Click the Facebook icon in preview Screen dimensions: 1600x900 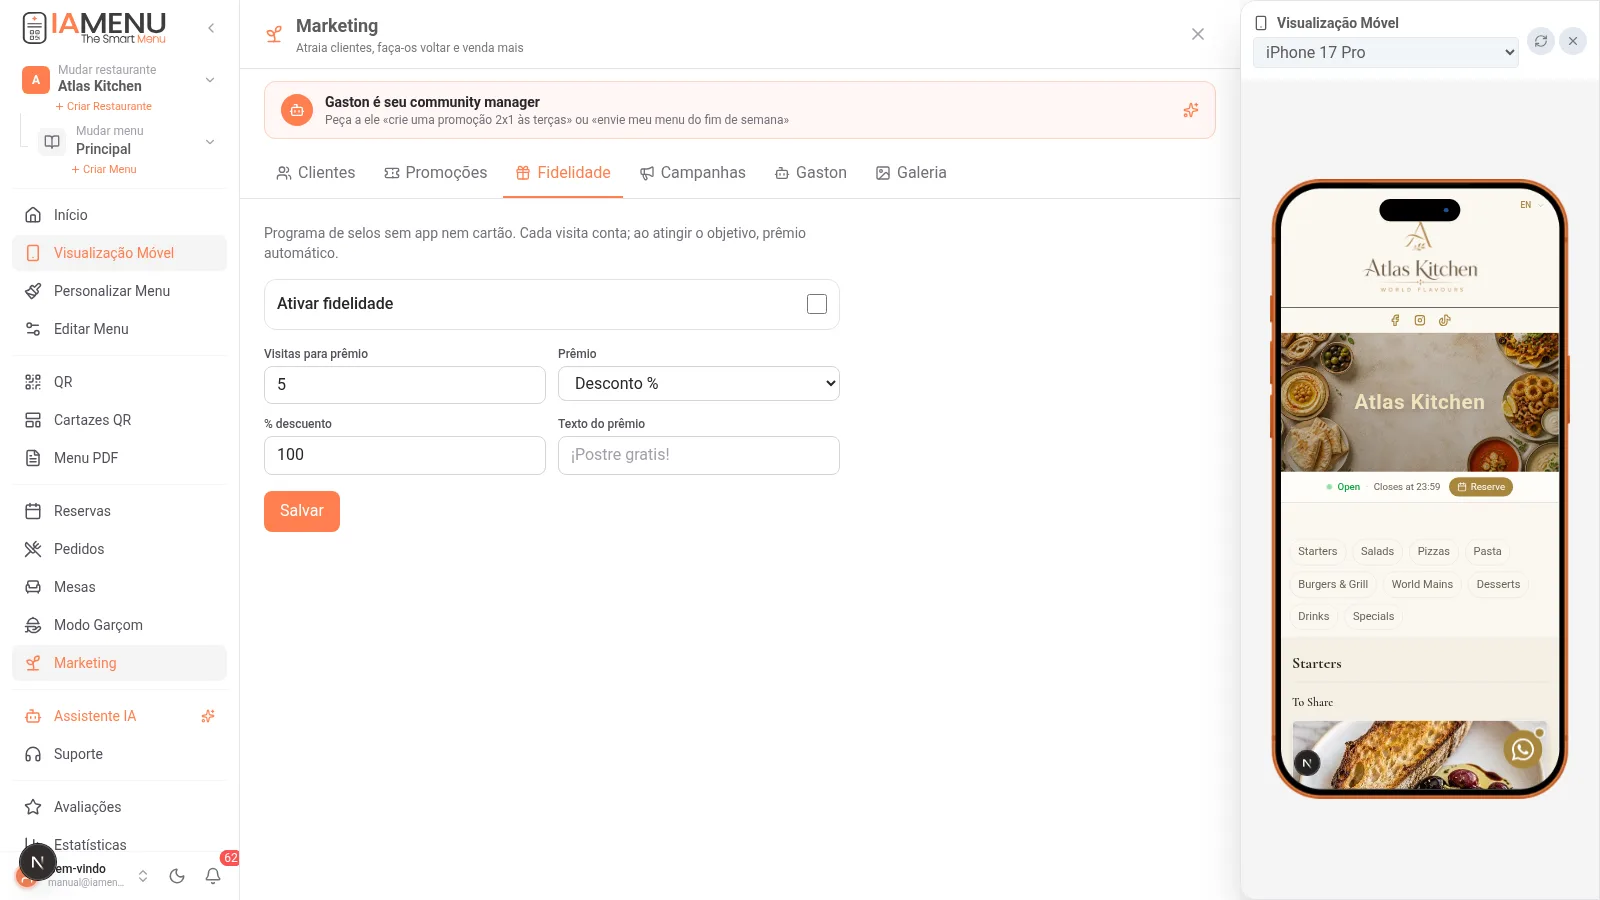pos(1395,320)
